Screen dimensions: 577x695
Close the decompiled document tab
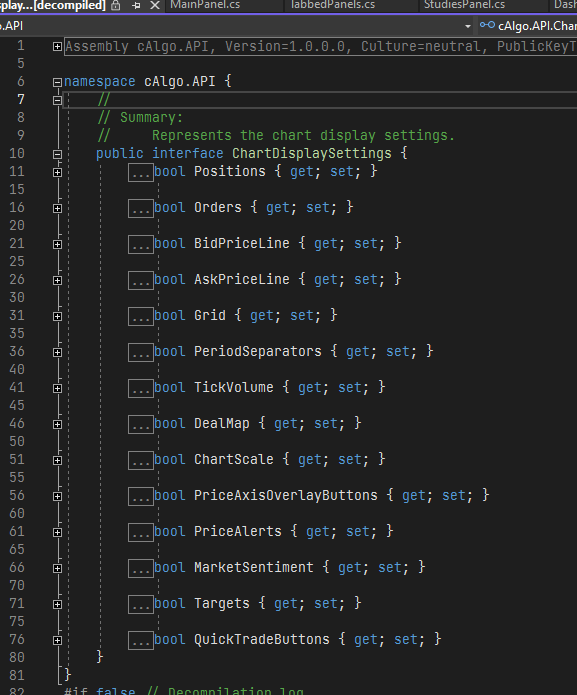click(x=155, y=5)
